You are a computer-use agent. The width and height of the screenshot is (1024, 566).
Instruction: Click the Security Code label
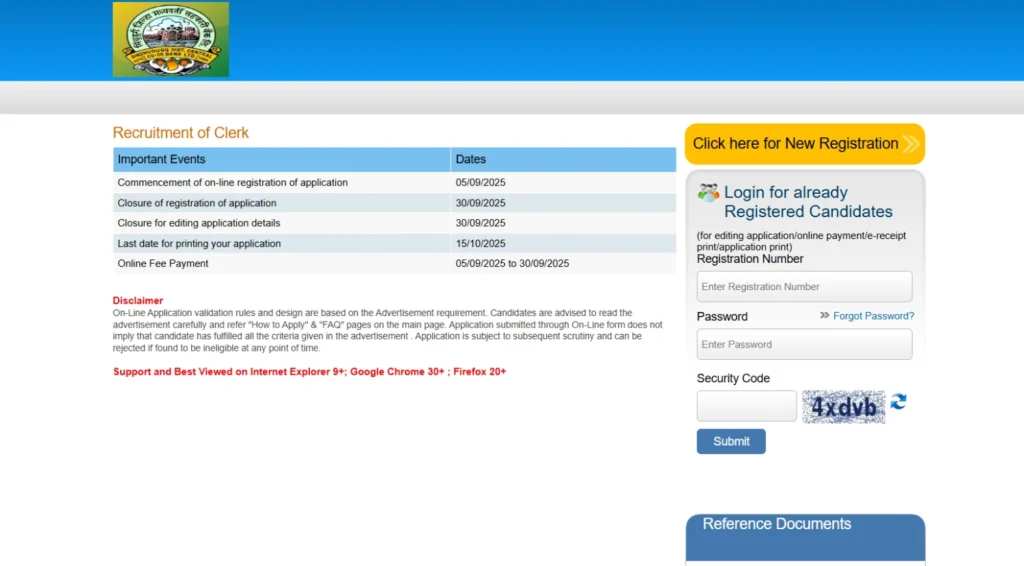coord(733,379)
